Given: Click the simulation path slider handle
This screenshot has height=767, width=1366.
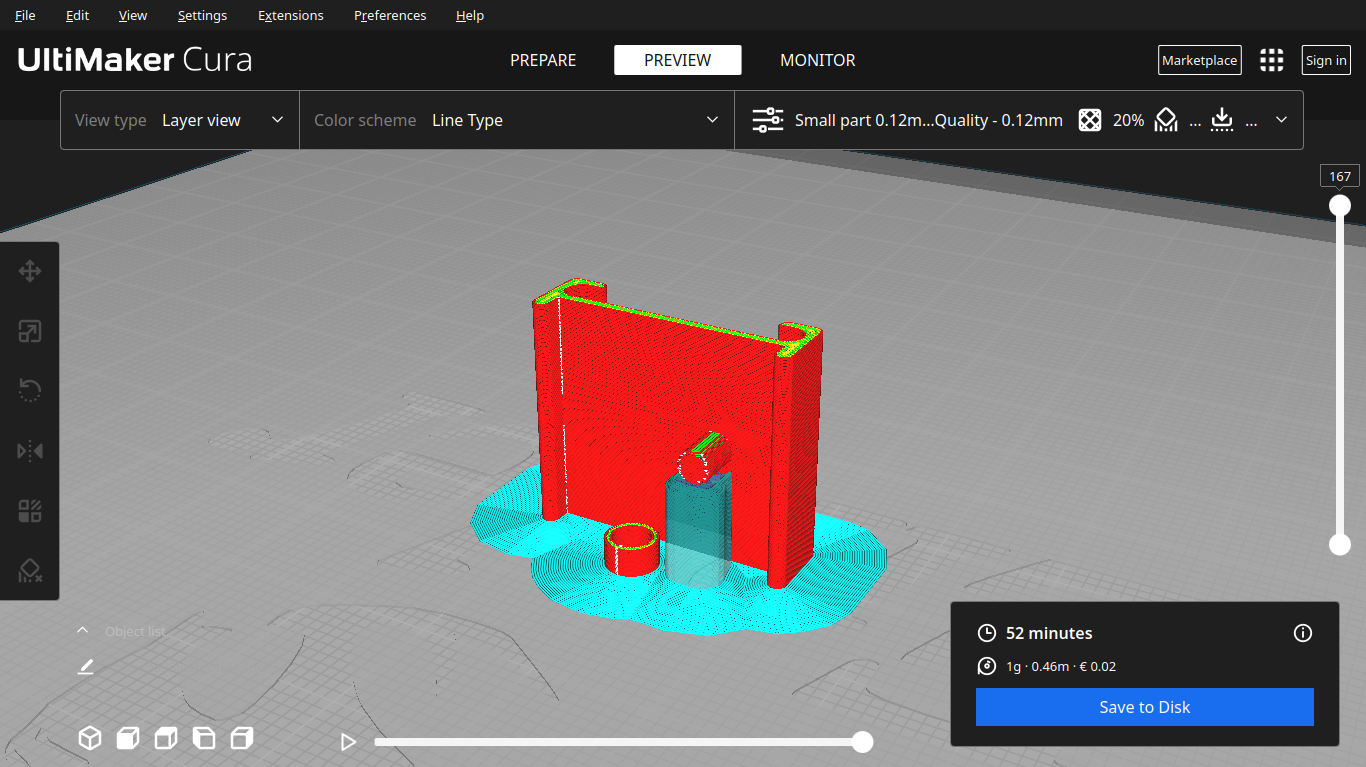Looking at the screenshot, I should coord(862,742).
